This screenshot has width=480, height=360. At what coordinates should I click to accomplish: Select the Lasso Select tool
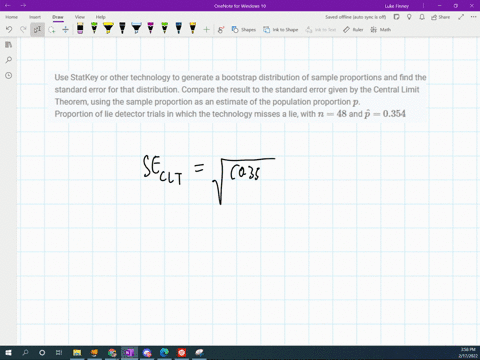pos(51,30)
